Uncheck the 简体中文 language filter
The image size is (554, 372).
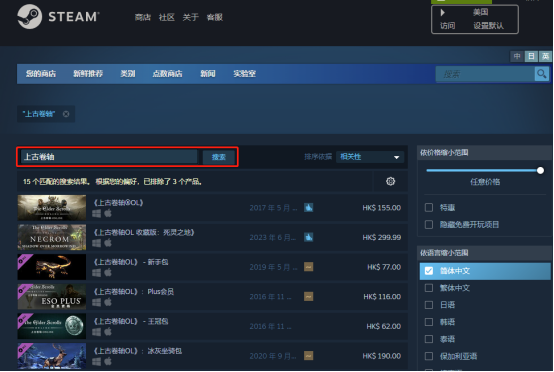point(429,271)
